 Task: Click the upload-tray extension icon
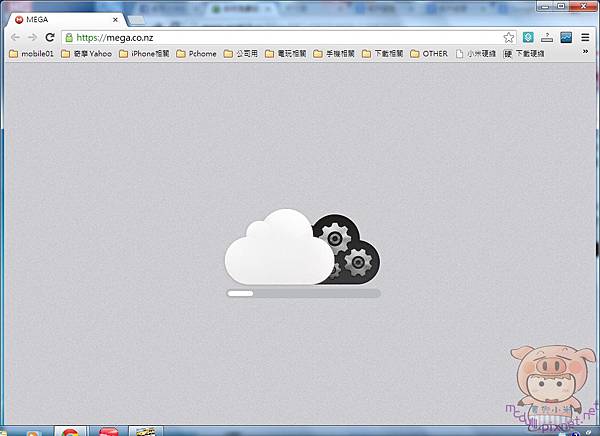coord(547,38)
